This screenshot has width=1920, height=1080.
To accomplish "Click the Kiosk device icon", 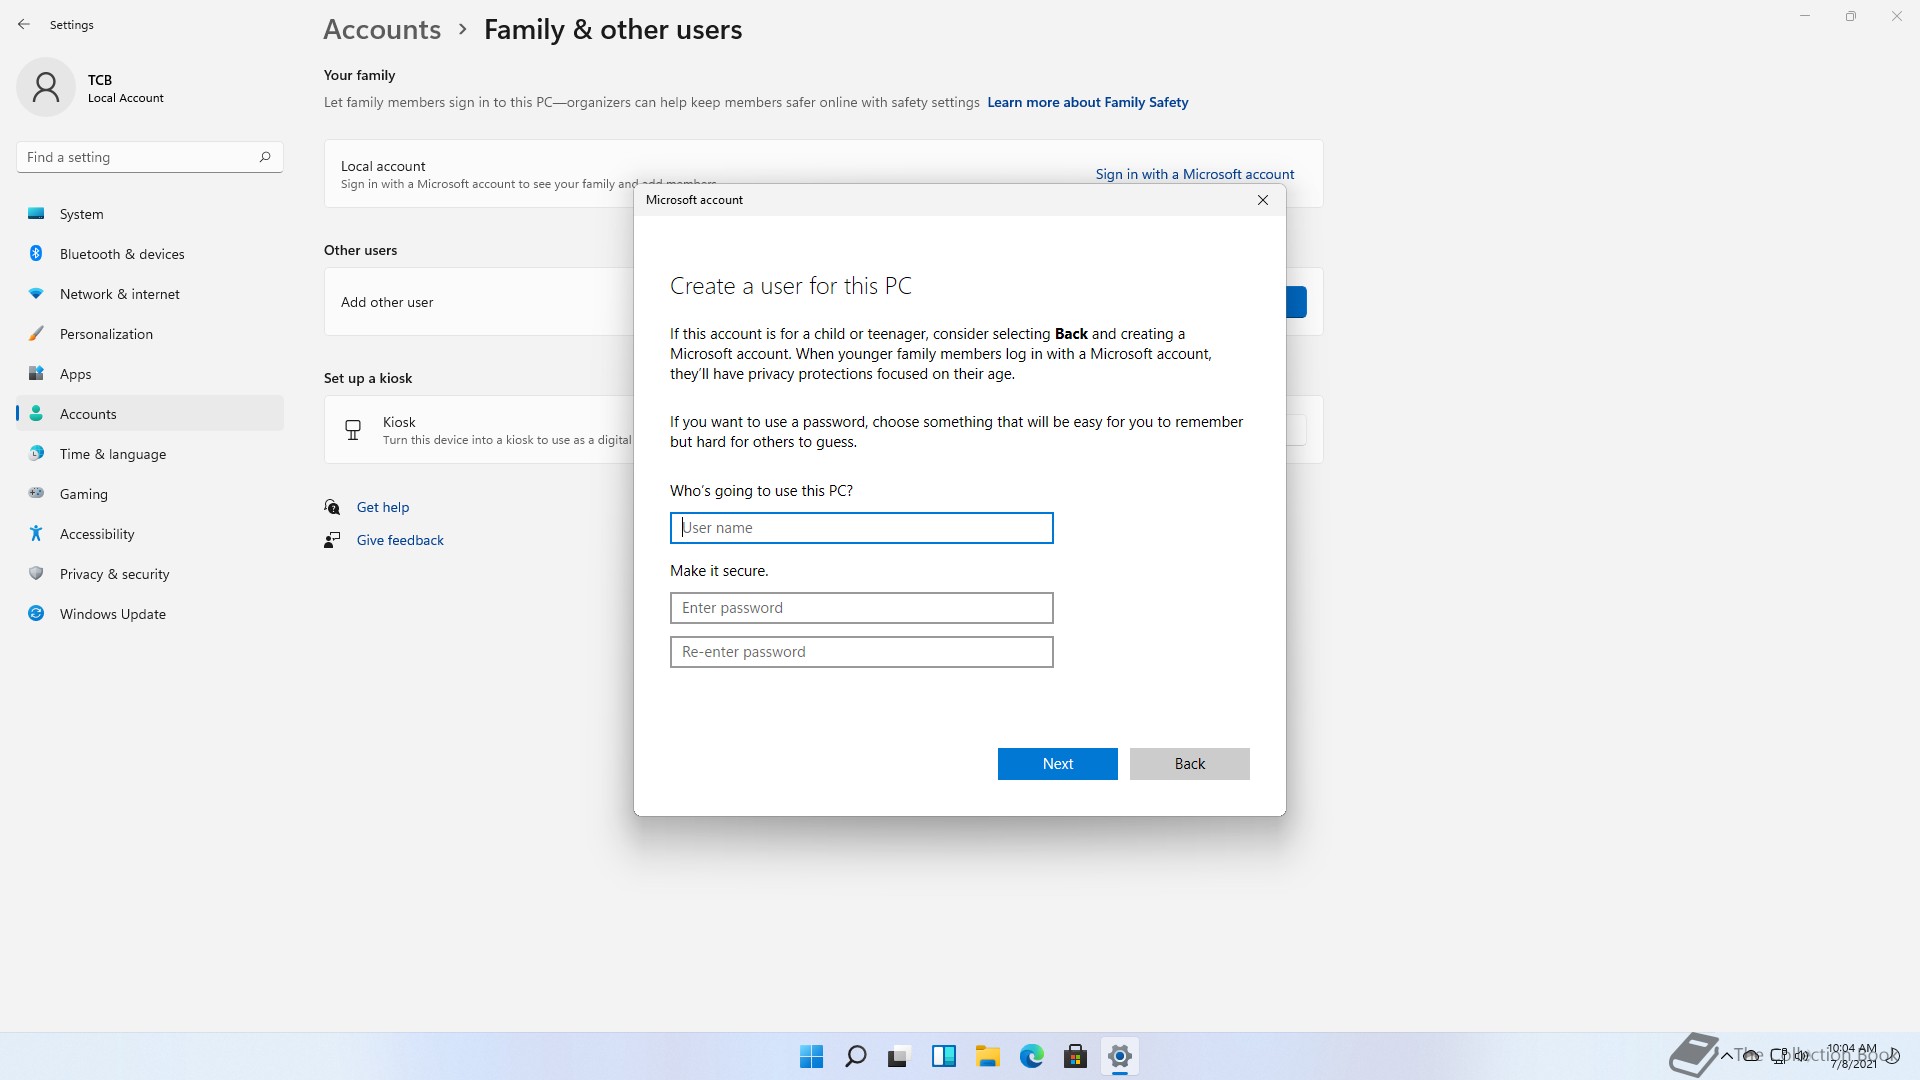I will click(353, 430).
